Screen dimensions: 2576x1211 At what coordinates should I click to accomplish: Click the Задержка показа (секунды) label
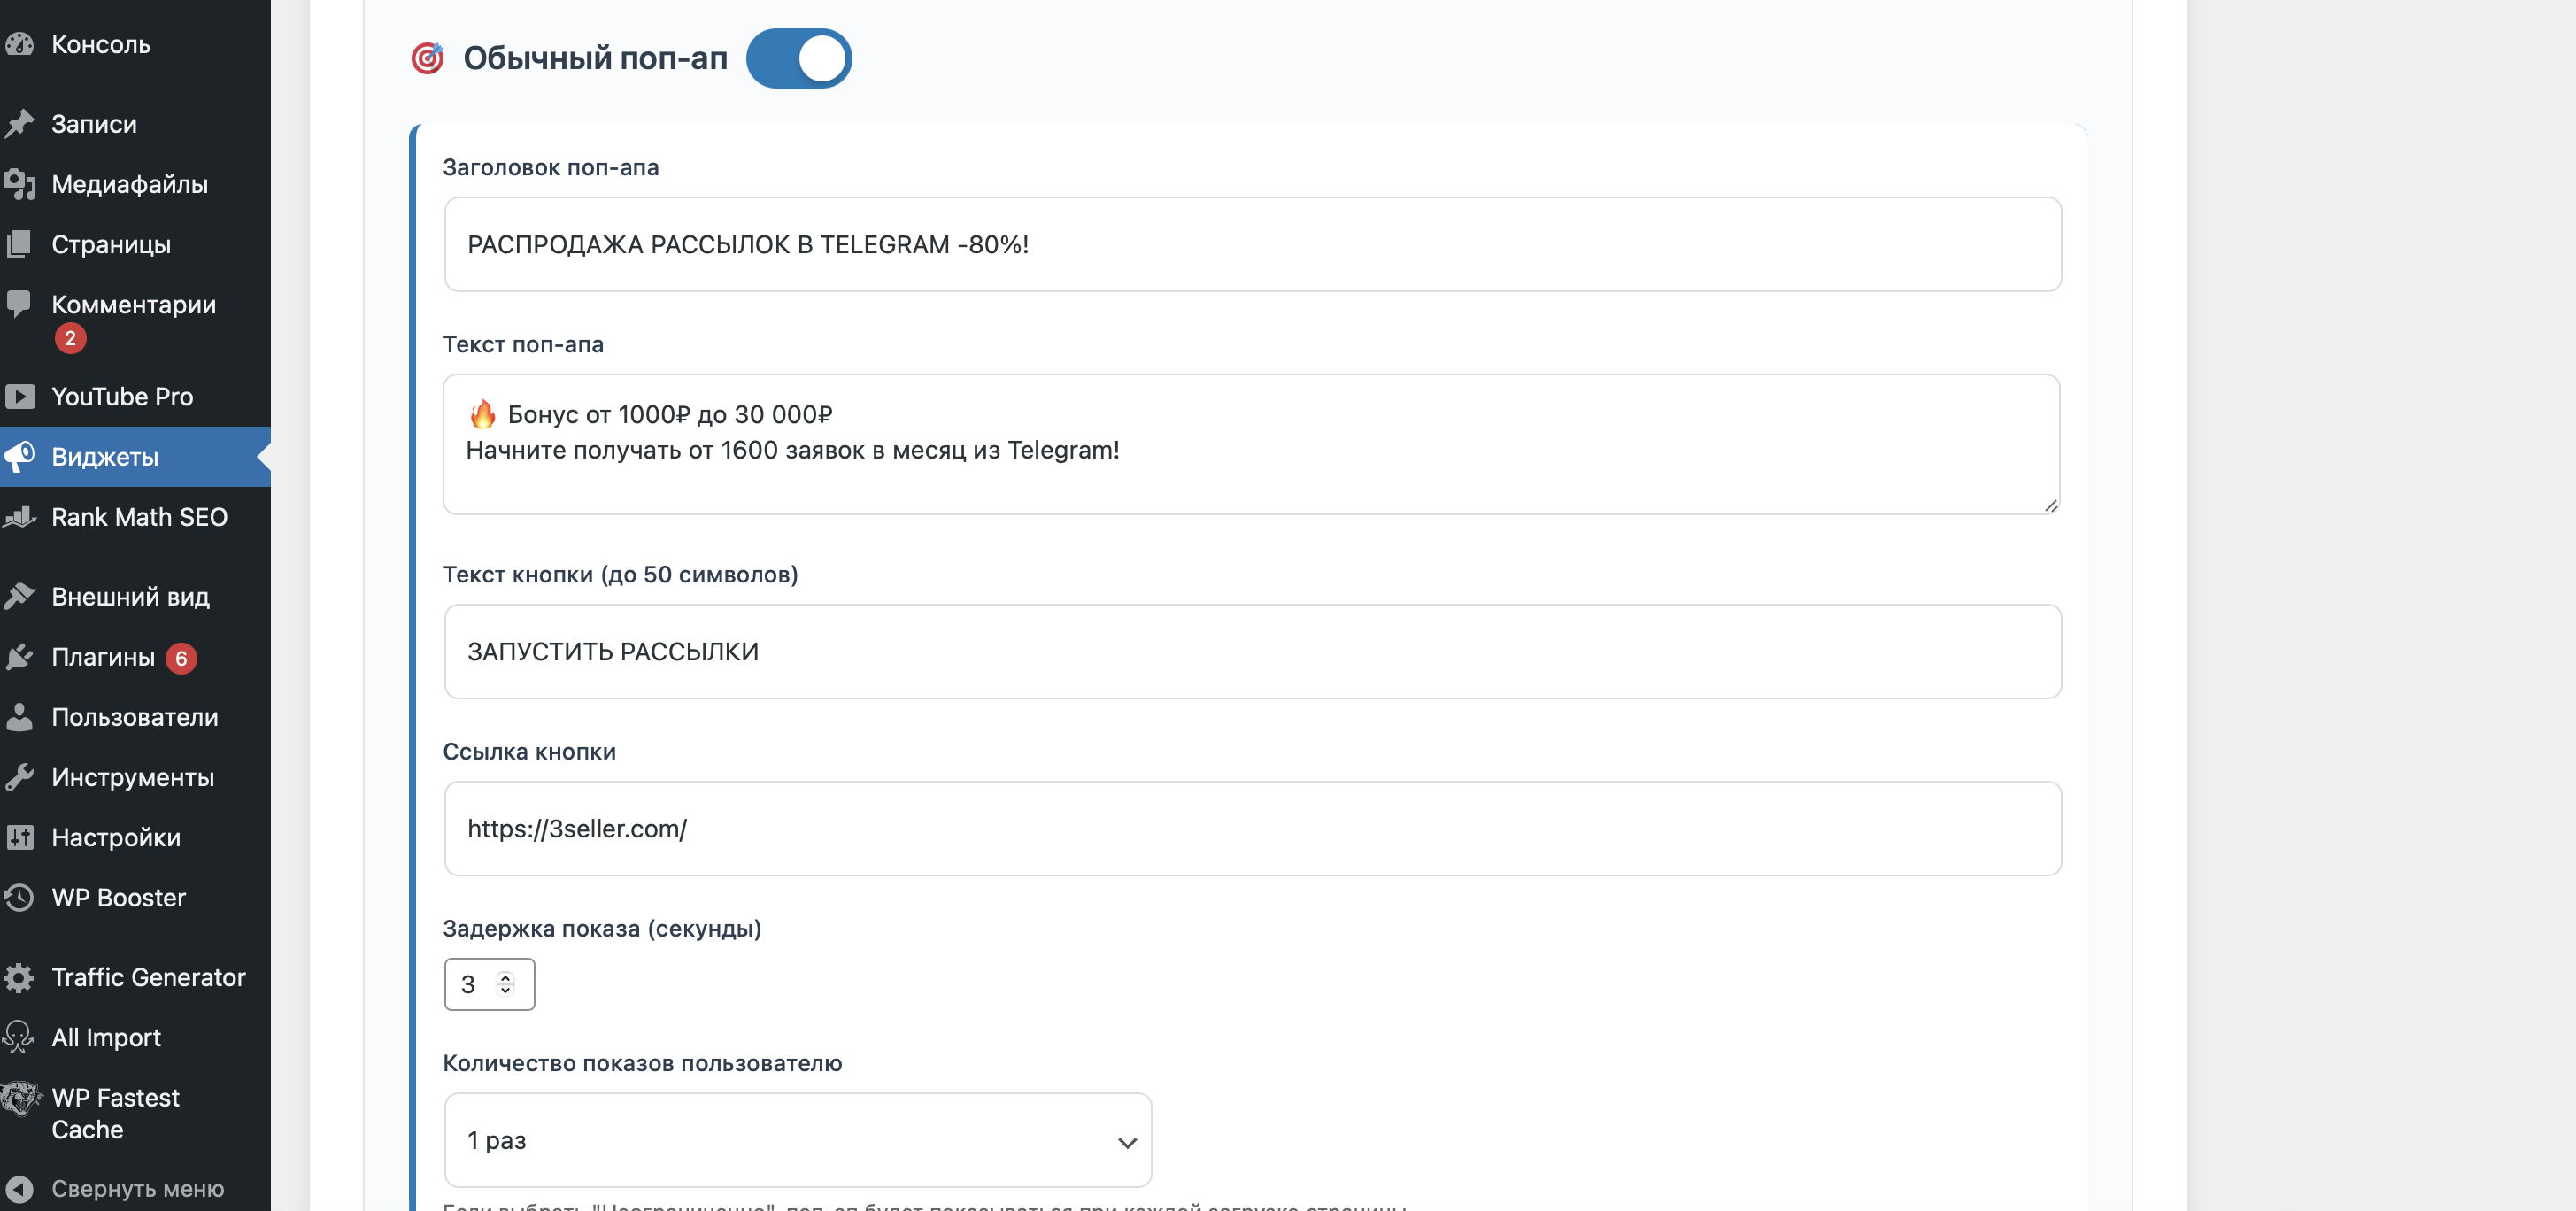pyautogui.click(x=602, y=928)
